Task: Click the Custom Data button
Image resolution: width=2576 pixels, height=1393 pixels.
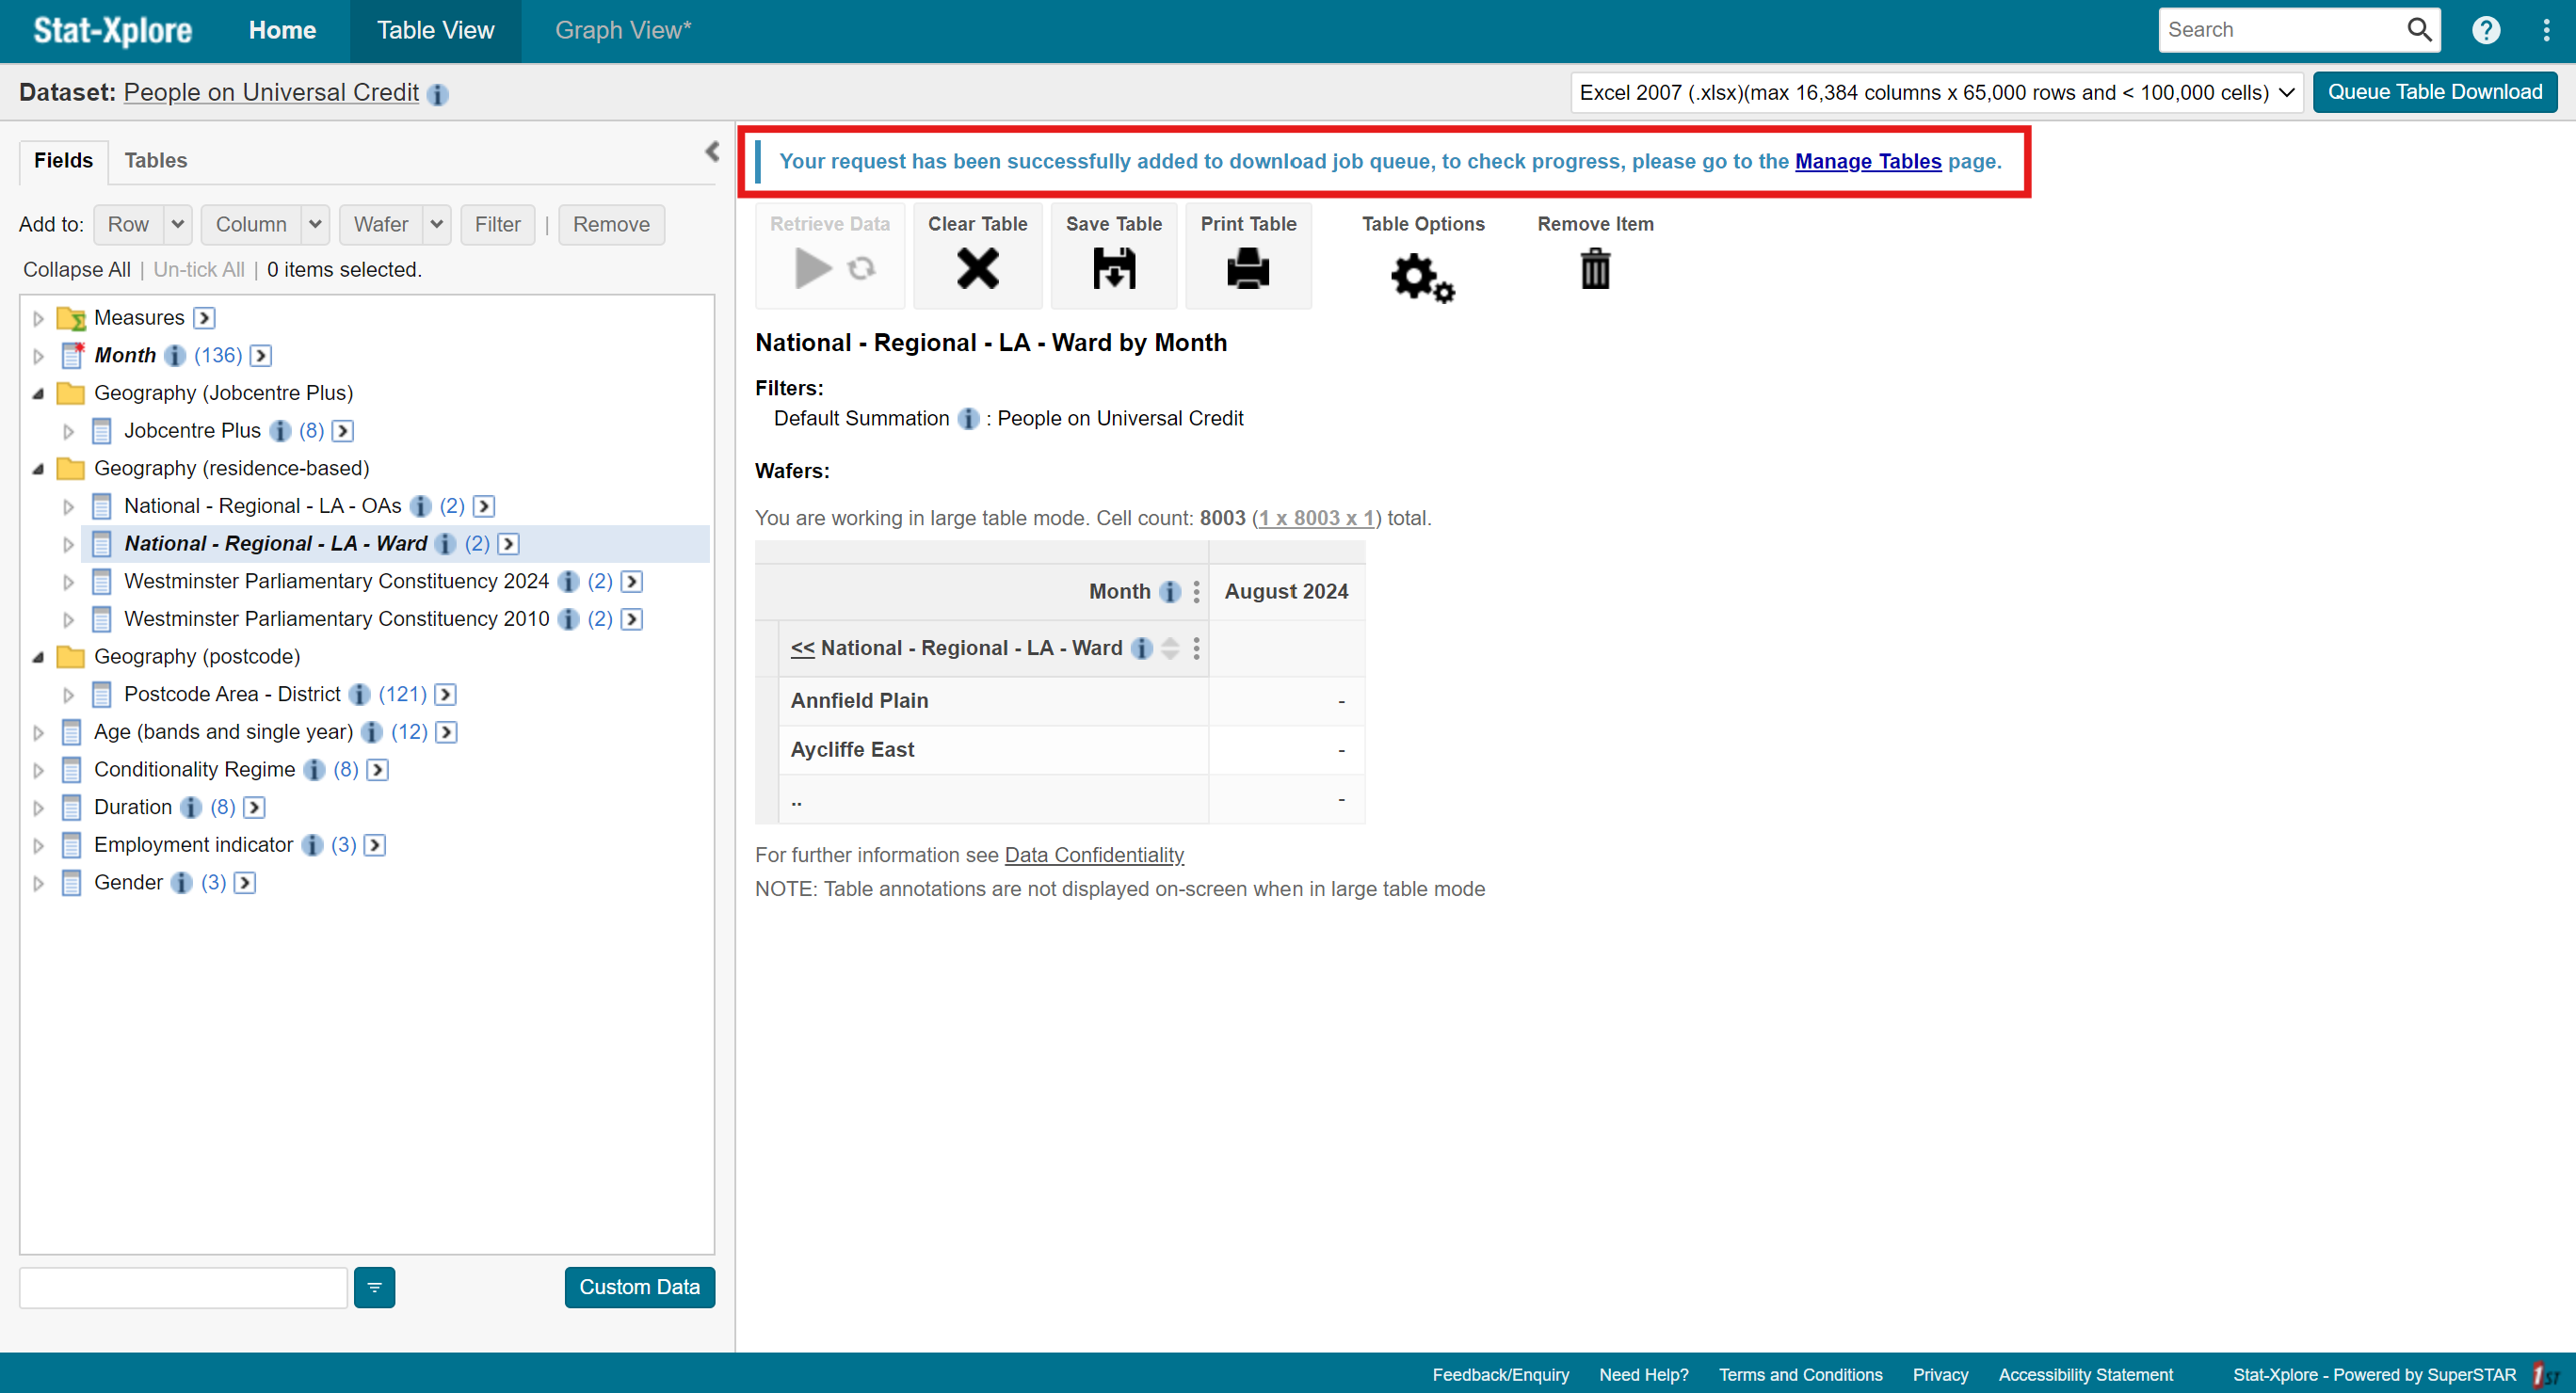Action: [638, 1285]
